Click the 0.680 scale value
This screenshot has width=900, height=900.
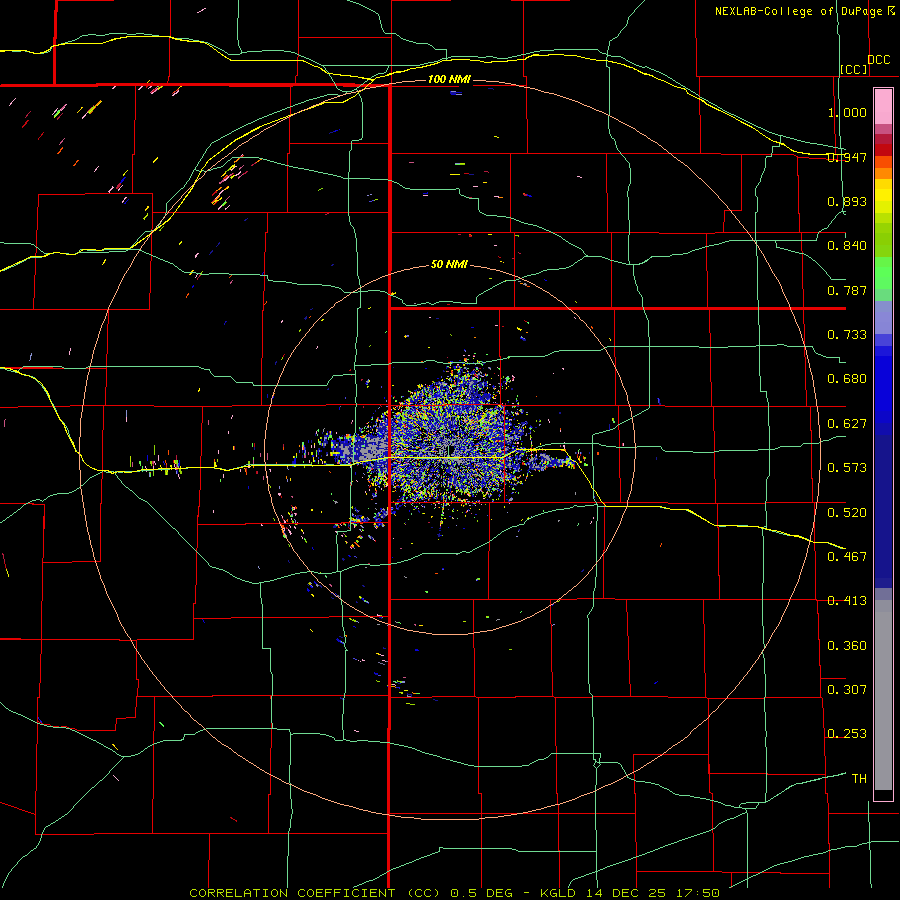click(847, 379)
